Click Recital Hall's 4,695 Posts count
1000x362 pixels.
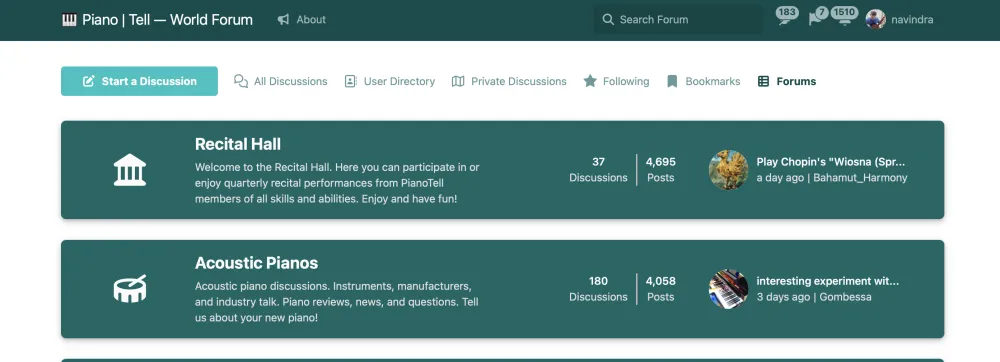tap(661, 170)
